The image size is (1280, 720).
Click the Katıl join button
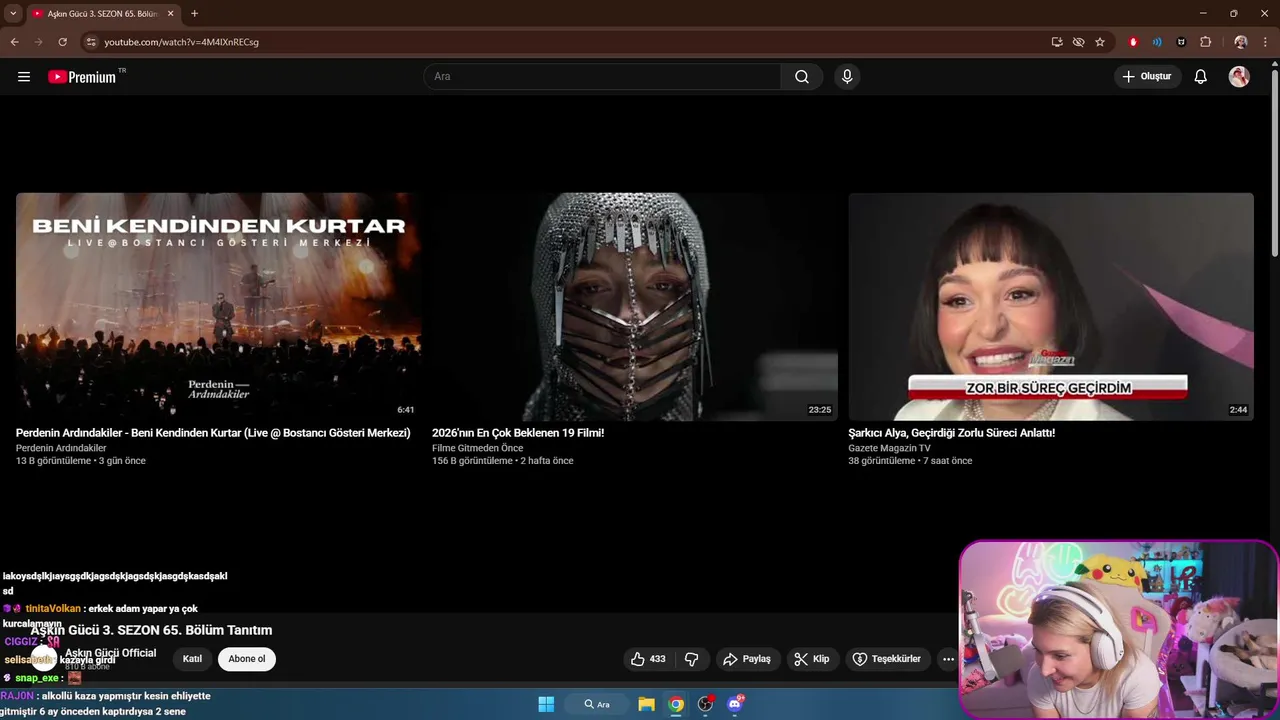tap(192, 659)
